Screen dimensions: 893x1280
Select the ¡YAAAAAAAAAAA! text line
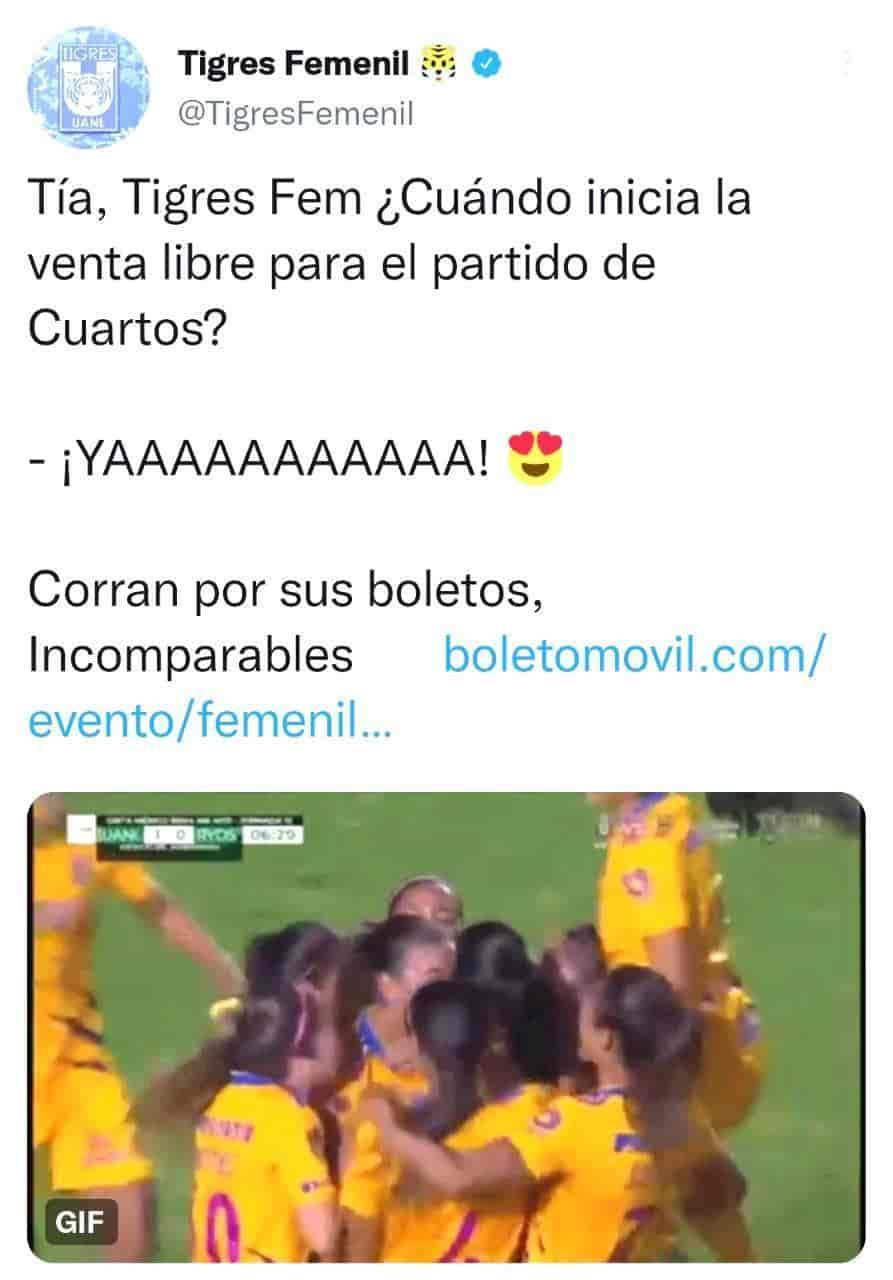(x=261, y=462)
